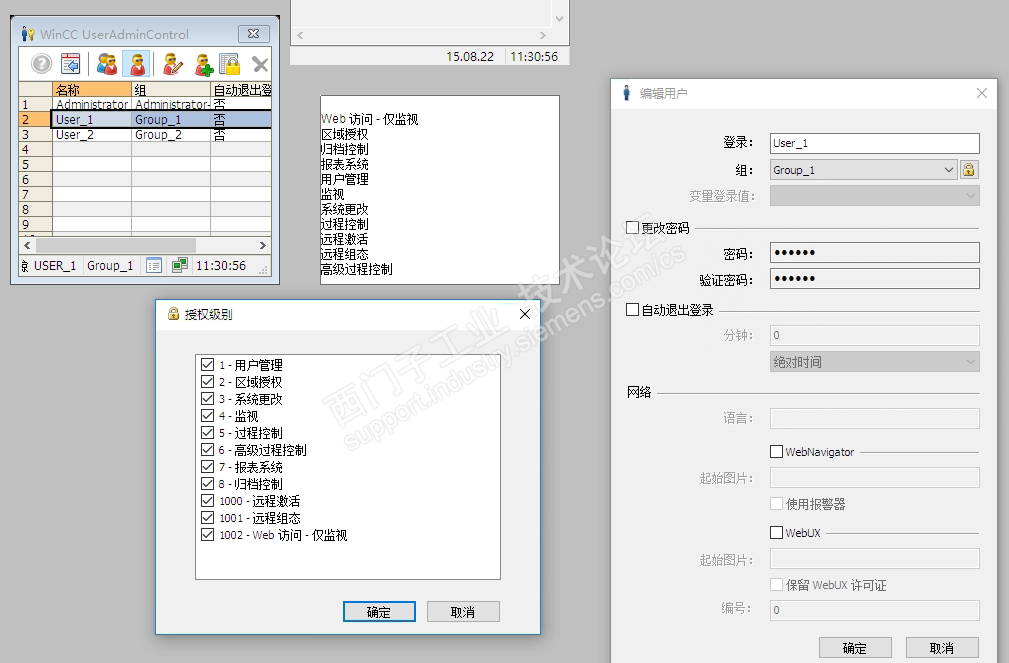Click the user figure icon in 编辑用户 title
This screenshot has height=663, width=1009.
coord(627,93)
